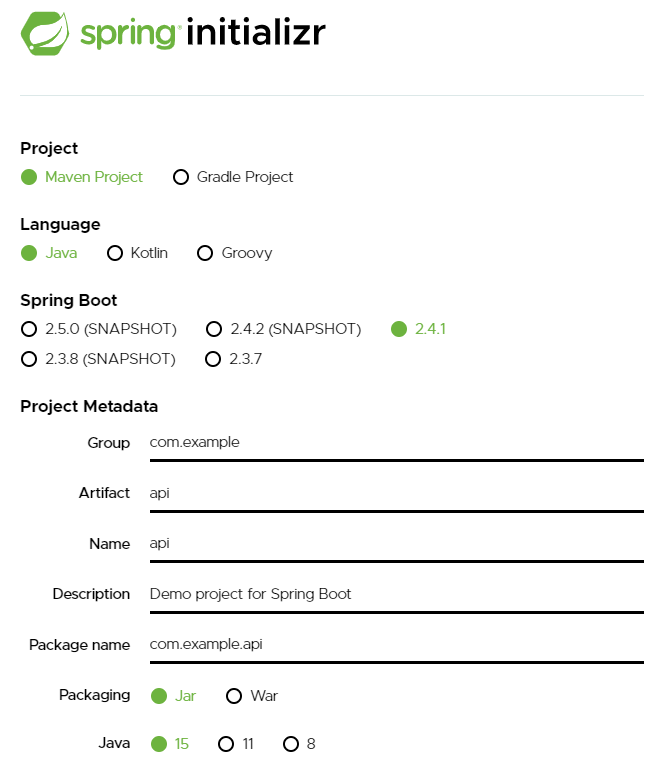Click the Group input field
The height and width of the screenshot is (768, 650).
pos(395,443)
